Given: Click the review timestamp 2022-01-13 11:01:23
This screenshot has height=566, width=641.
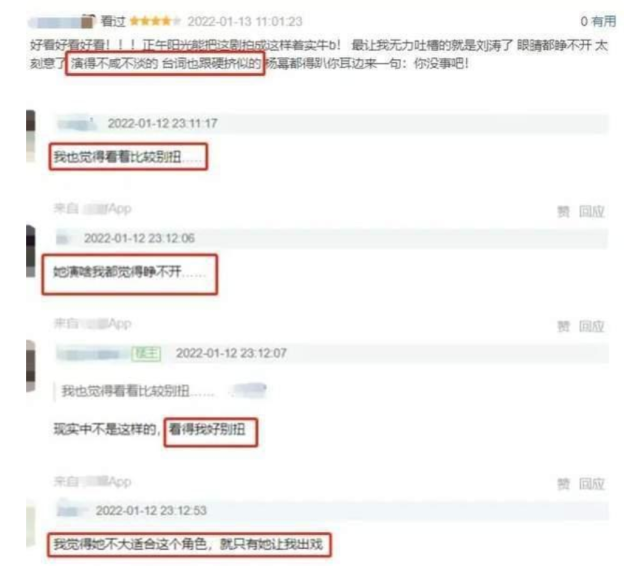Looking at the screenshot, I should click(245, 21).
